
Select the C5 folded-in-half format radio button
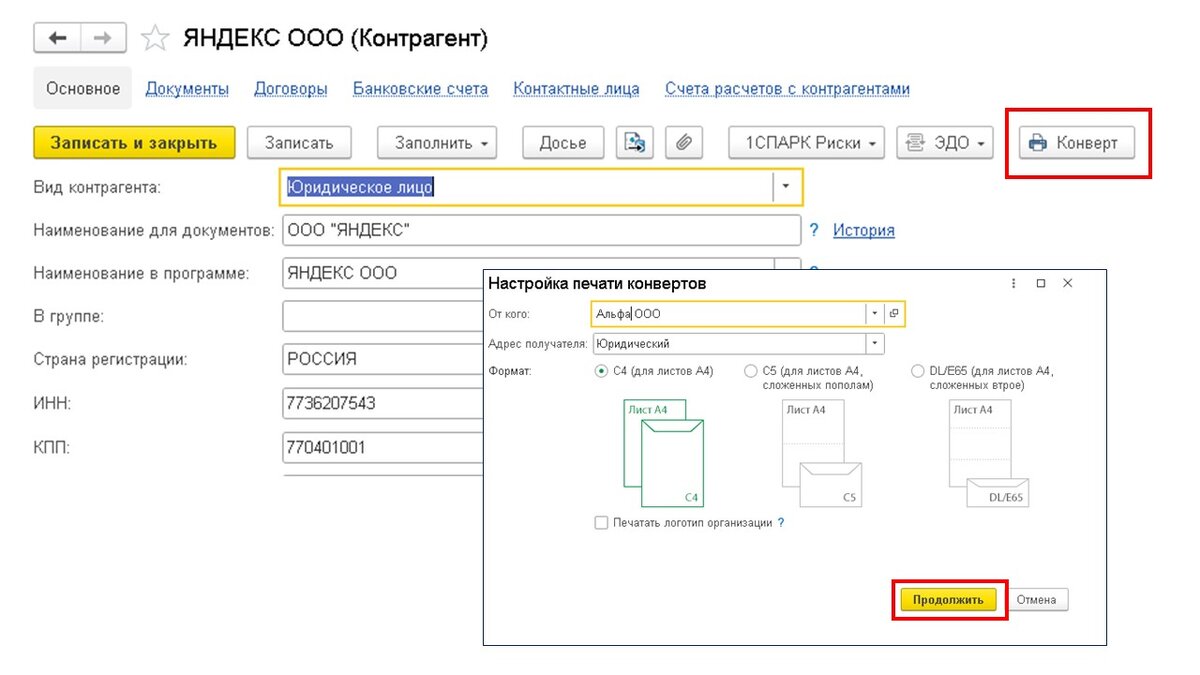tap(751, 371)
